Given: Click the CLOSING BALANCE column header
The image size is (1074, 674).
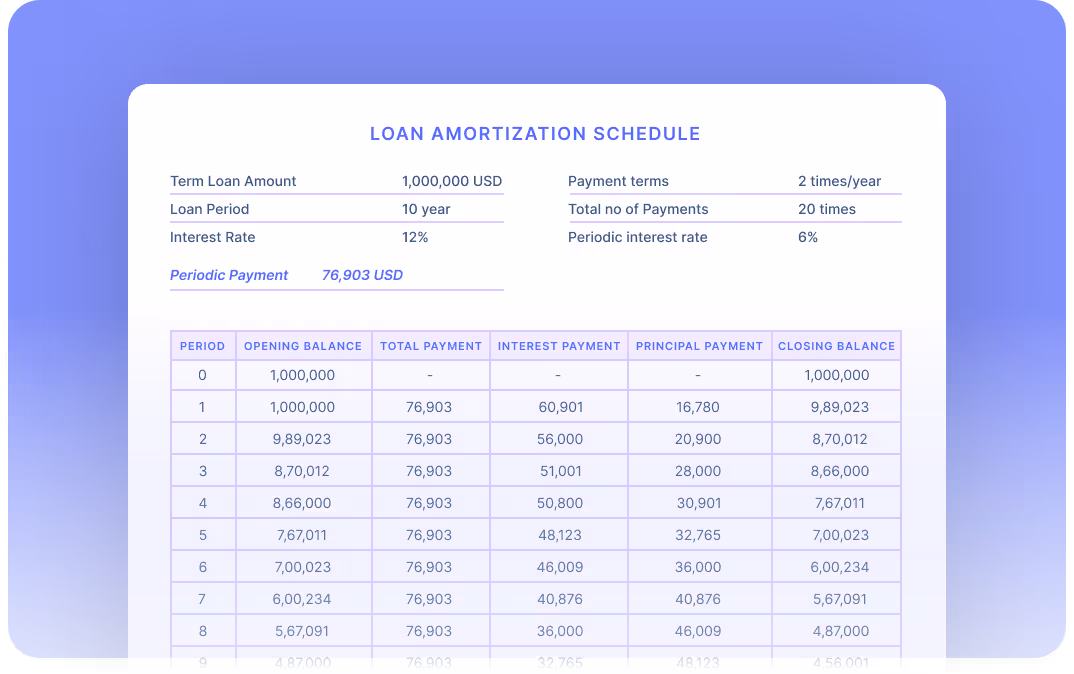Looking at the screenshot, I should click(x=836, y=346).
